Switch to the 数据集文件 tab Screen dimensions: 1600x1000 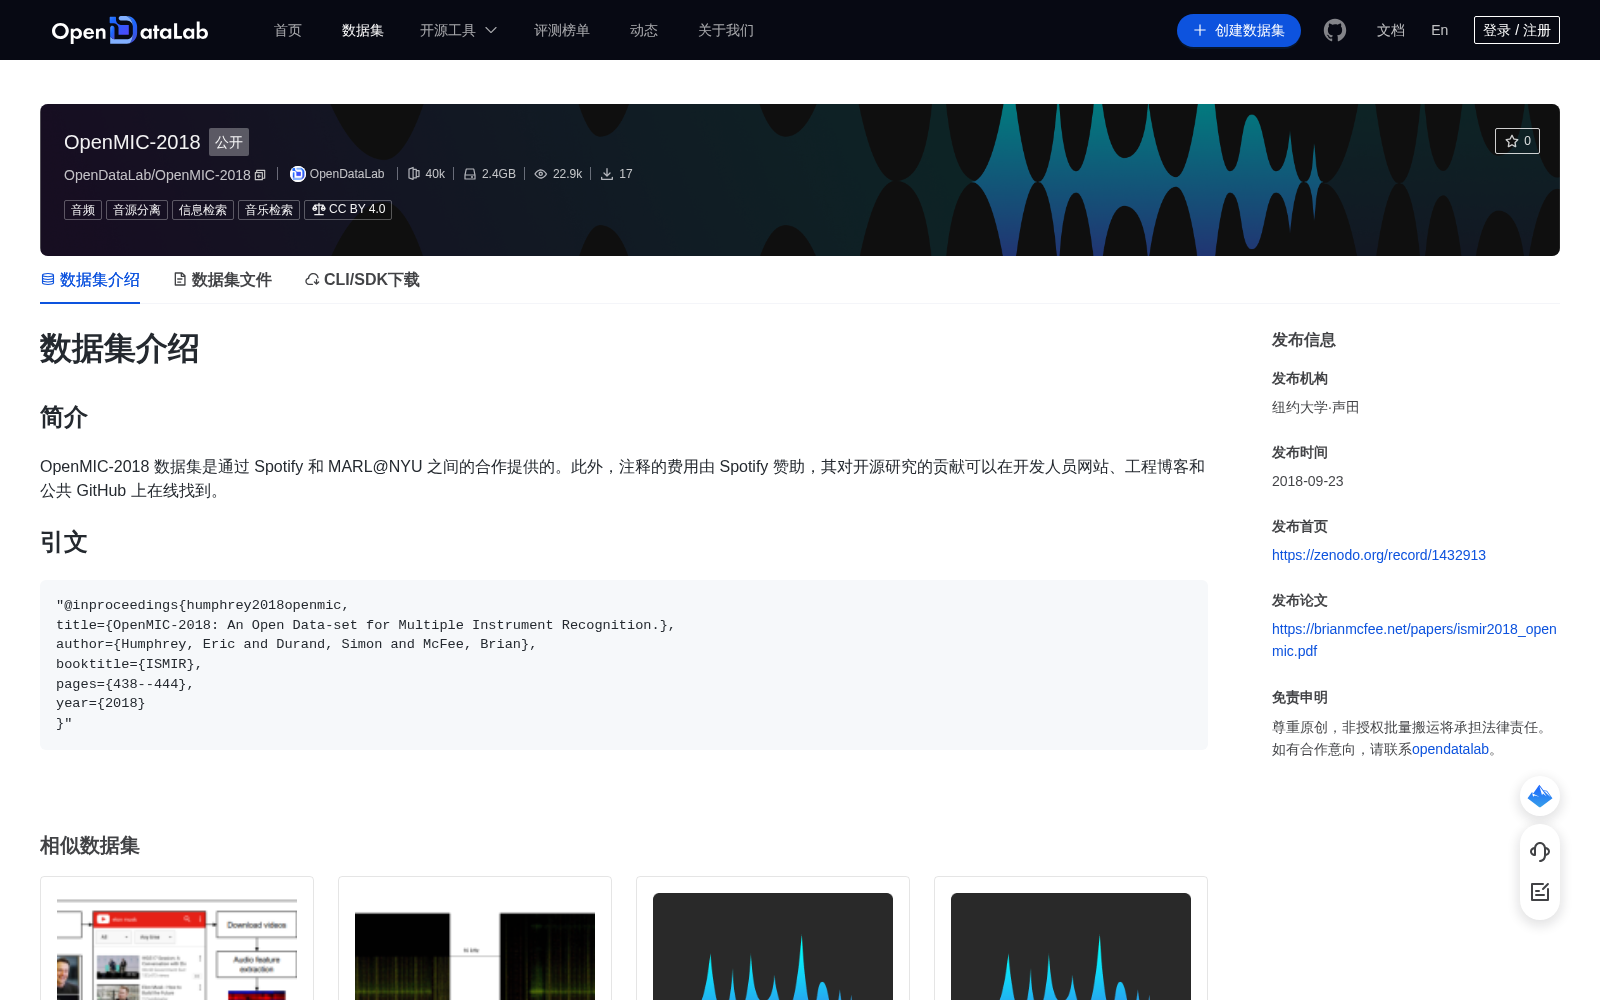click(222, 280)
